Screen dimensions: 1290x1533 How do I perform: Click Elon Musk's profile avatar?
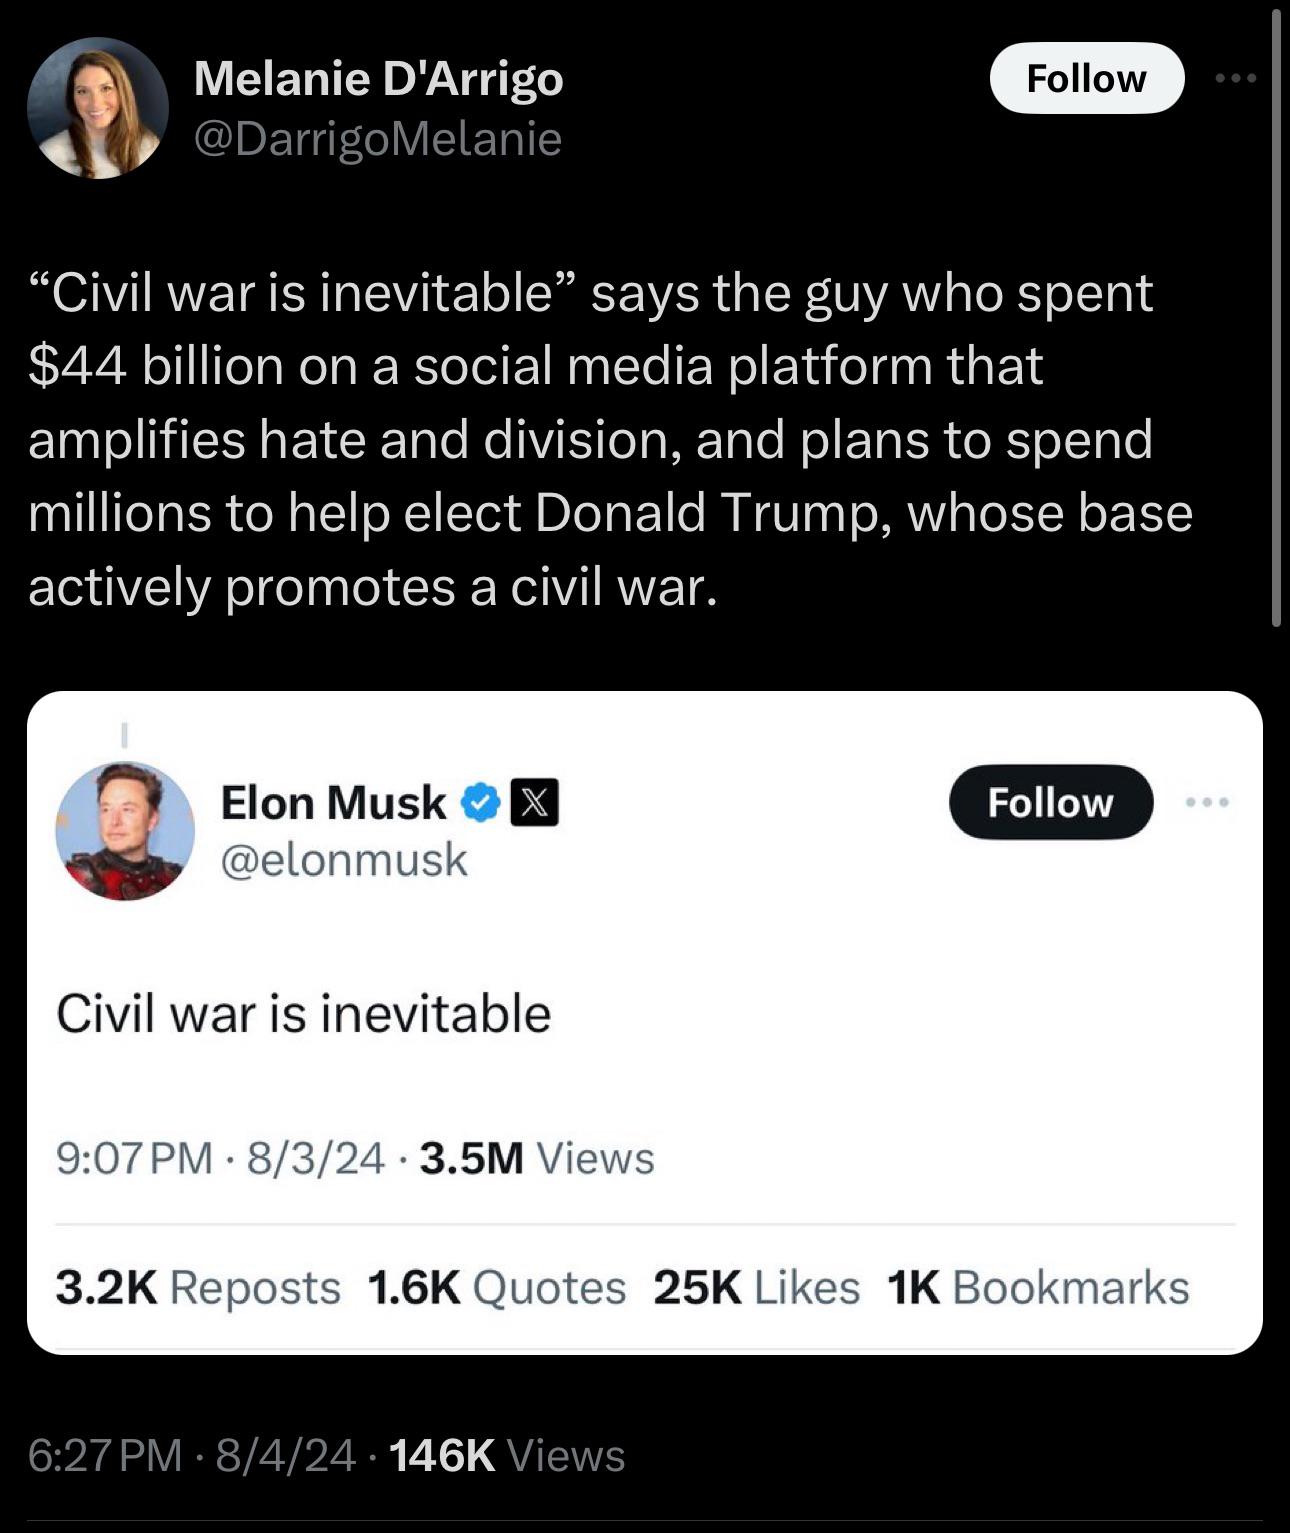(125, 831)
